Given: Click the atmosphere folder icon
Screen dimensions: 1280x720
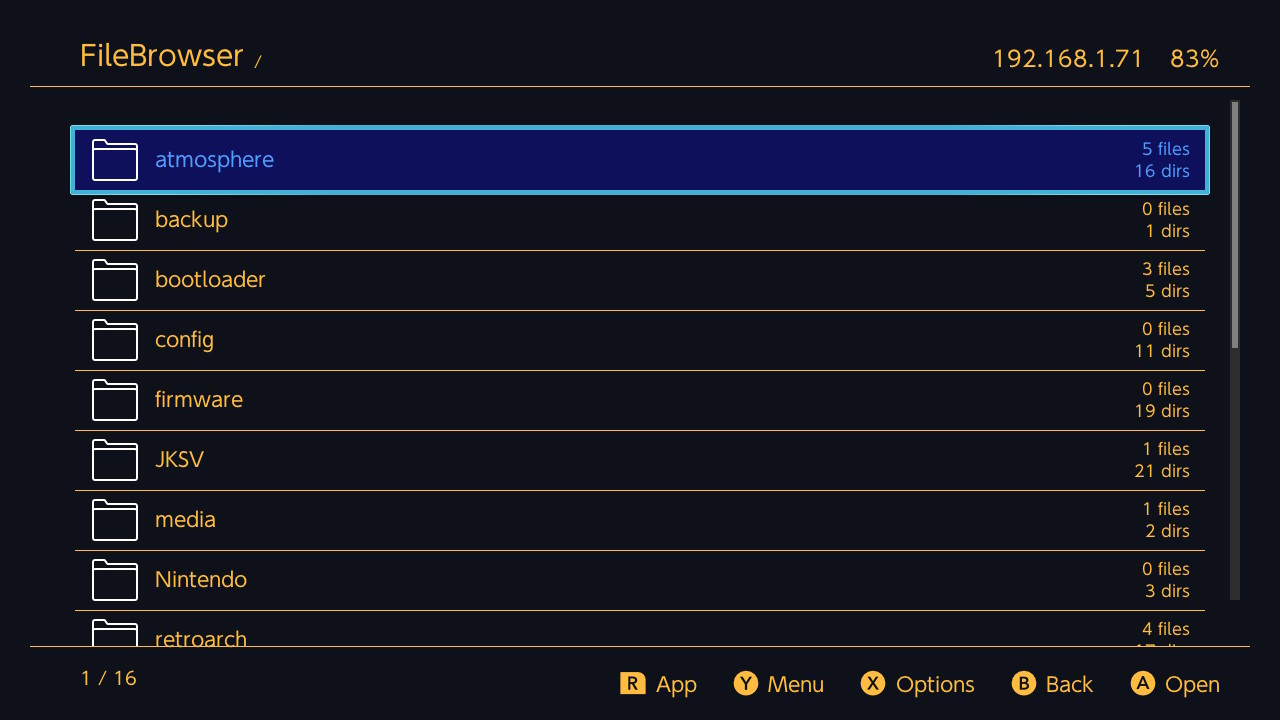Looking at the screenshot, I should click(x=114, y=160).
